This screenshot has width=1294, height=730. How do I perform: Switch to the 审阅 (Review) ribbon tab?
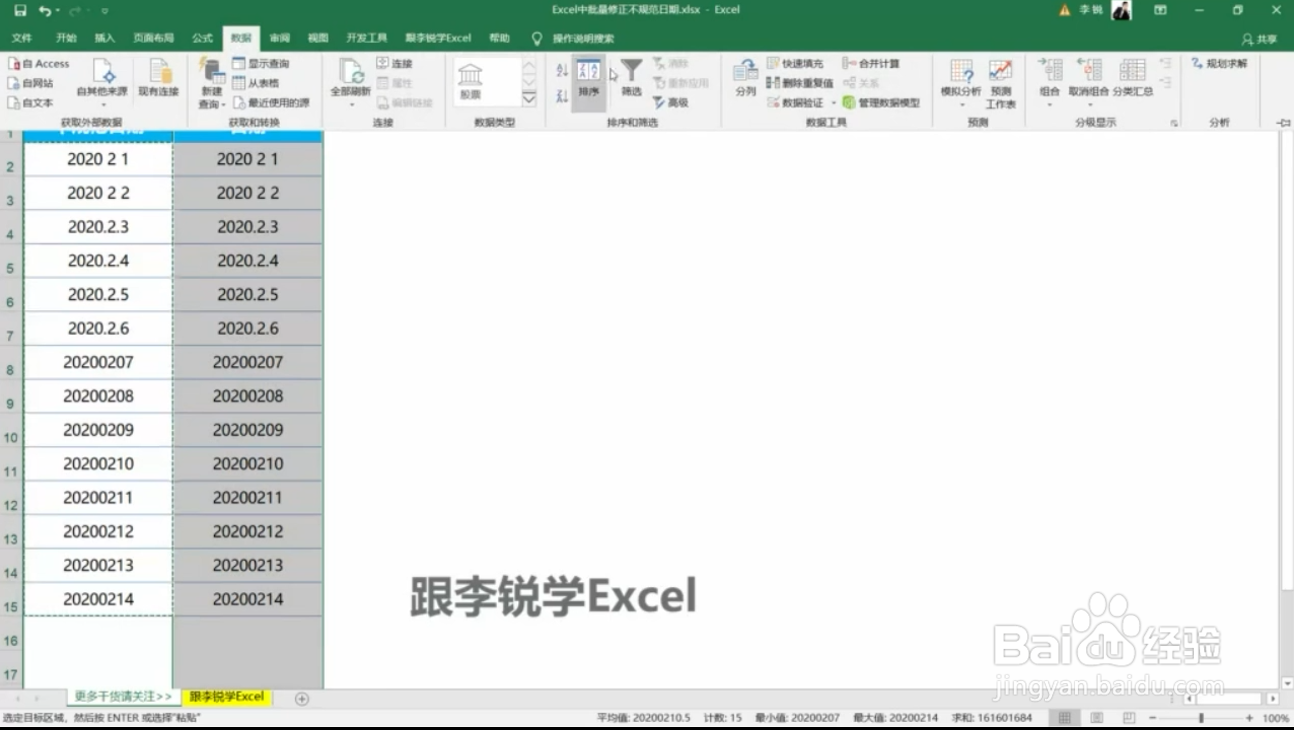point(280,38)
